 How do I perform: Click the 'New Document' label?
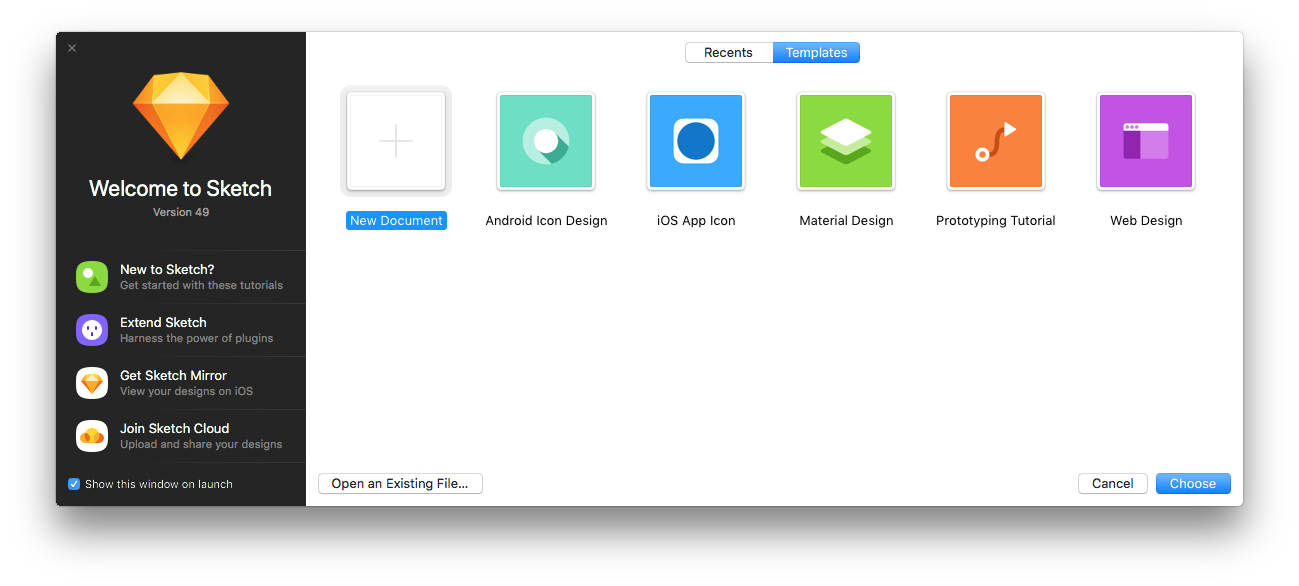click(396, 221)
